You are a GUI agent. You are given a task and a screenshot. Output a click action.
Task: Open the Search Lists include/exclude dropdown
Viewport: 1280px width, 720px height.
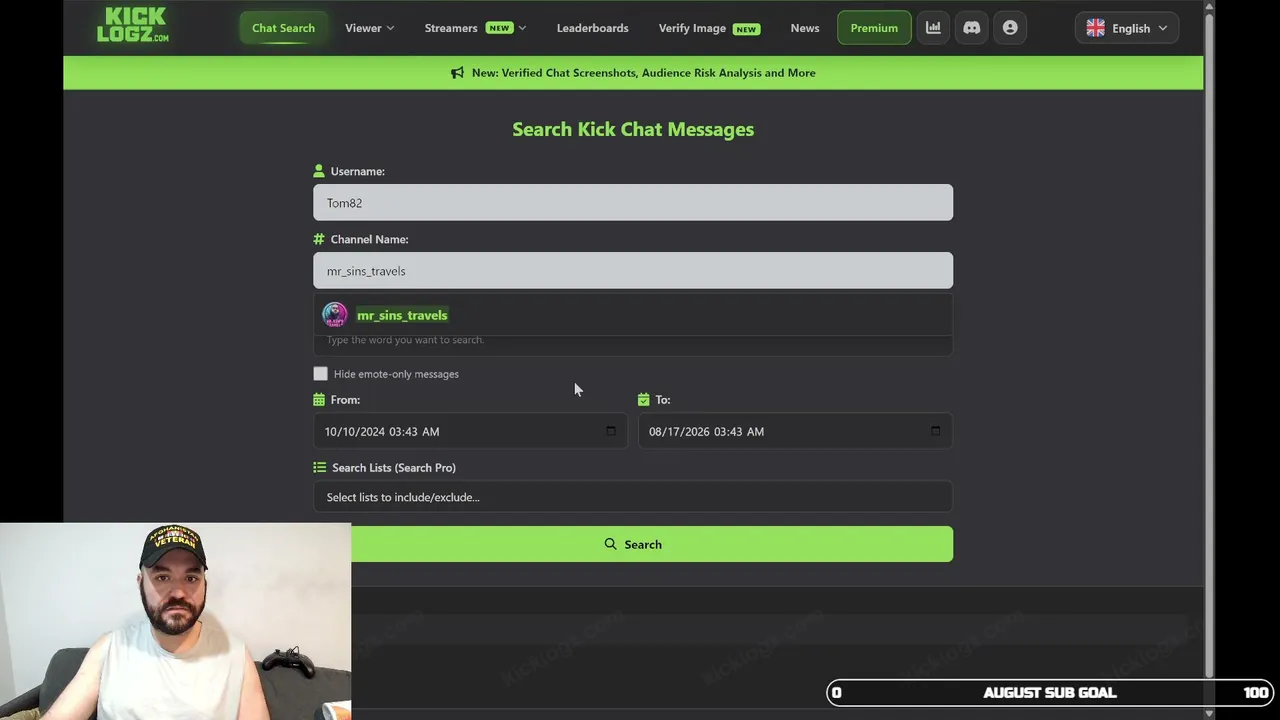pos(633,497)
